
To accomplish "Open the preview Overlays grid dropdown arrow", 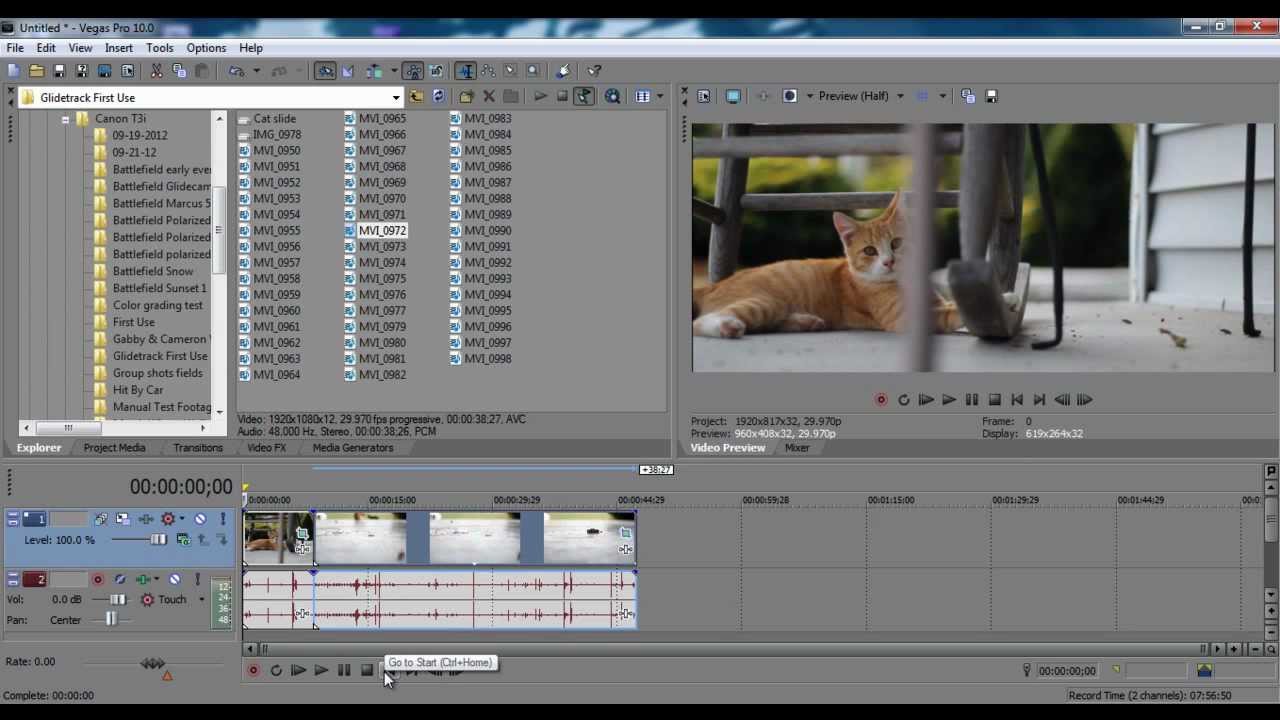I will (x=942, y=96).
